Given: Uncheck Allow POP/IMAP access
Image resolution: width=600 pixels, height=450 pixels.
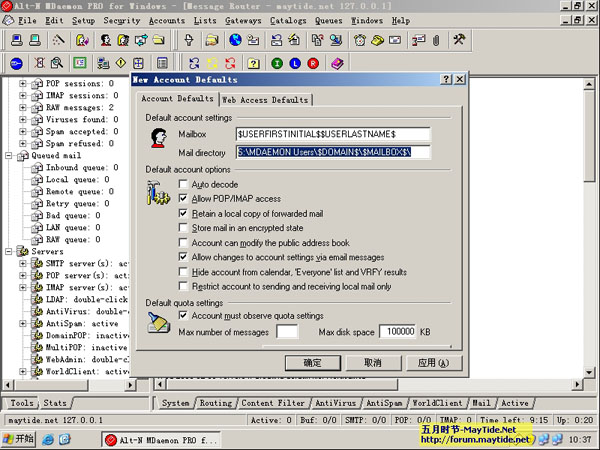Looking at the screenshot, I should point(183,199).
